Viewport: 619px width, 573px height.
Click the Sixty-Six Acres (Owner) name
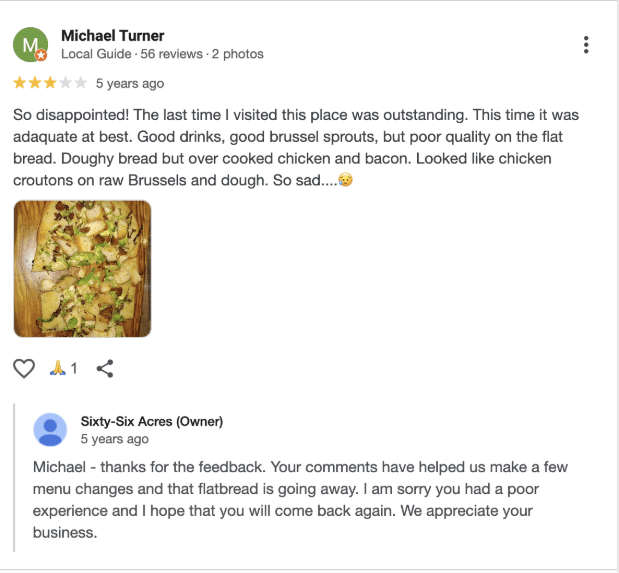coord(152,421)
